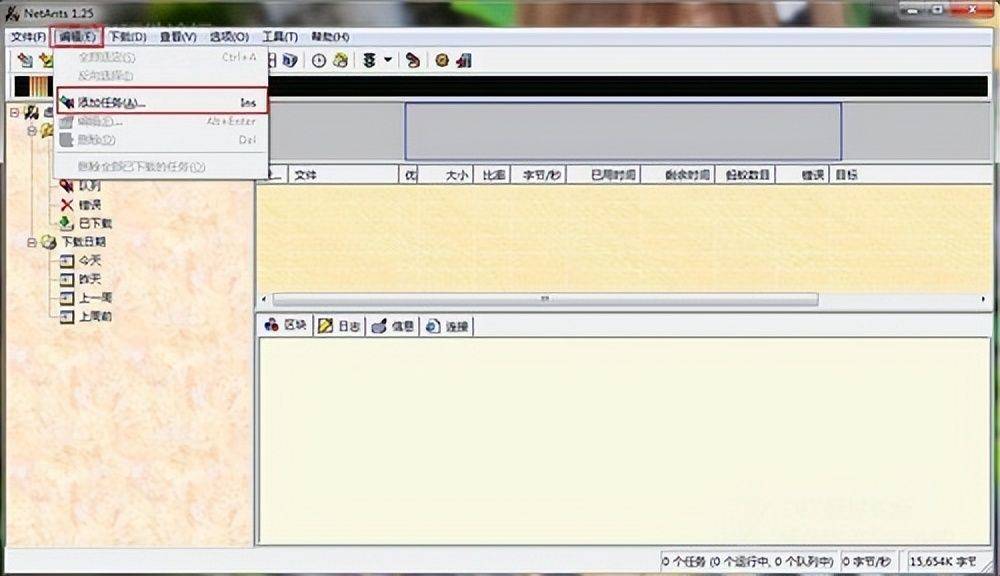Sort by the 蚂蚁数目 column header

746,175
